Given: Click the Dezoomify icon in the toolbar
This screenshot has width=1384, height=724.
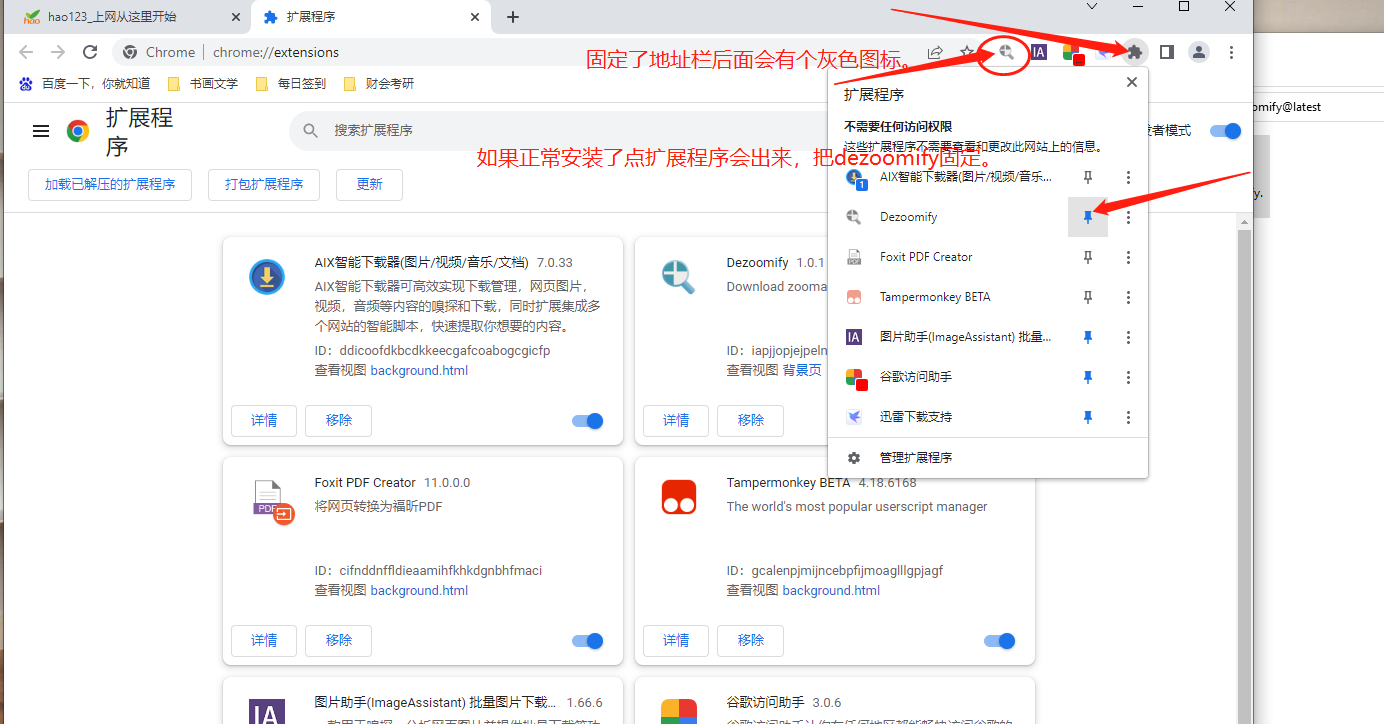Looking at the screenshot, I should 1007,52.
